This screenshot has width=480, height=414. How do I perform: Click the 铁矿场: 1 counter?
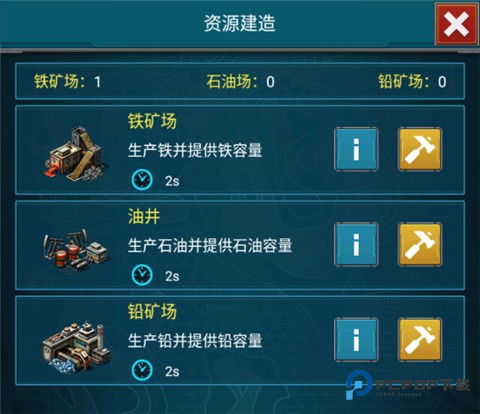pyautogui.click(x=68, y=82)
